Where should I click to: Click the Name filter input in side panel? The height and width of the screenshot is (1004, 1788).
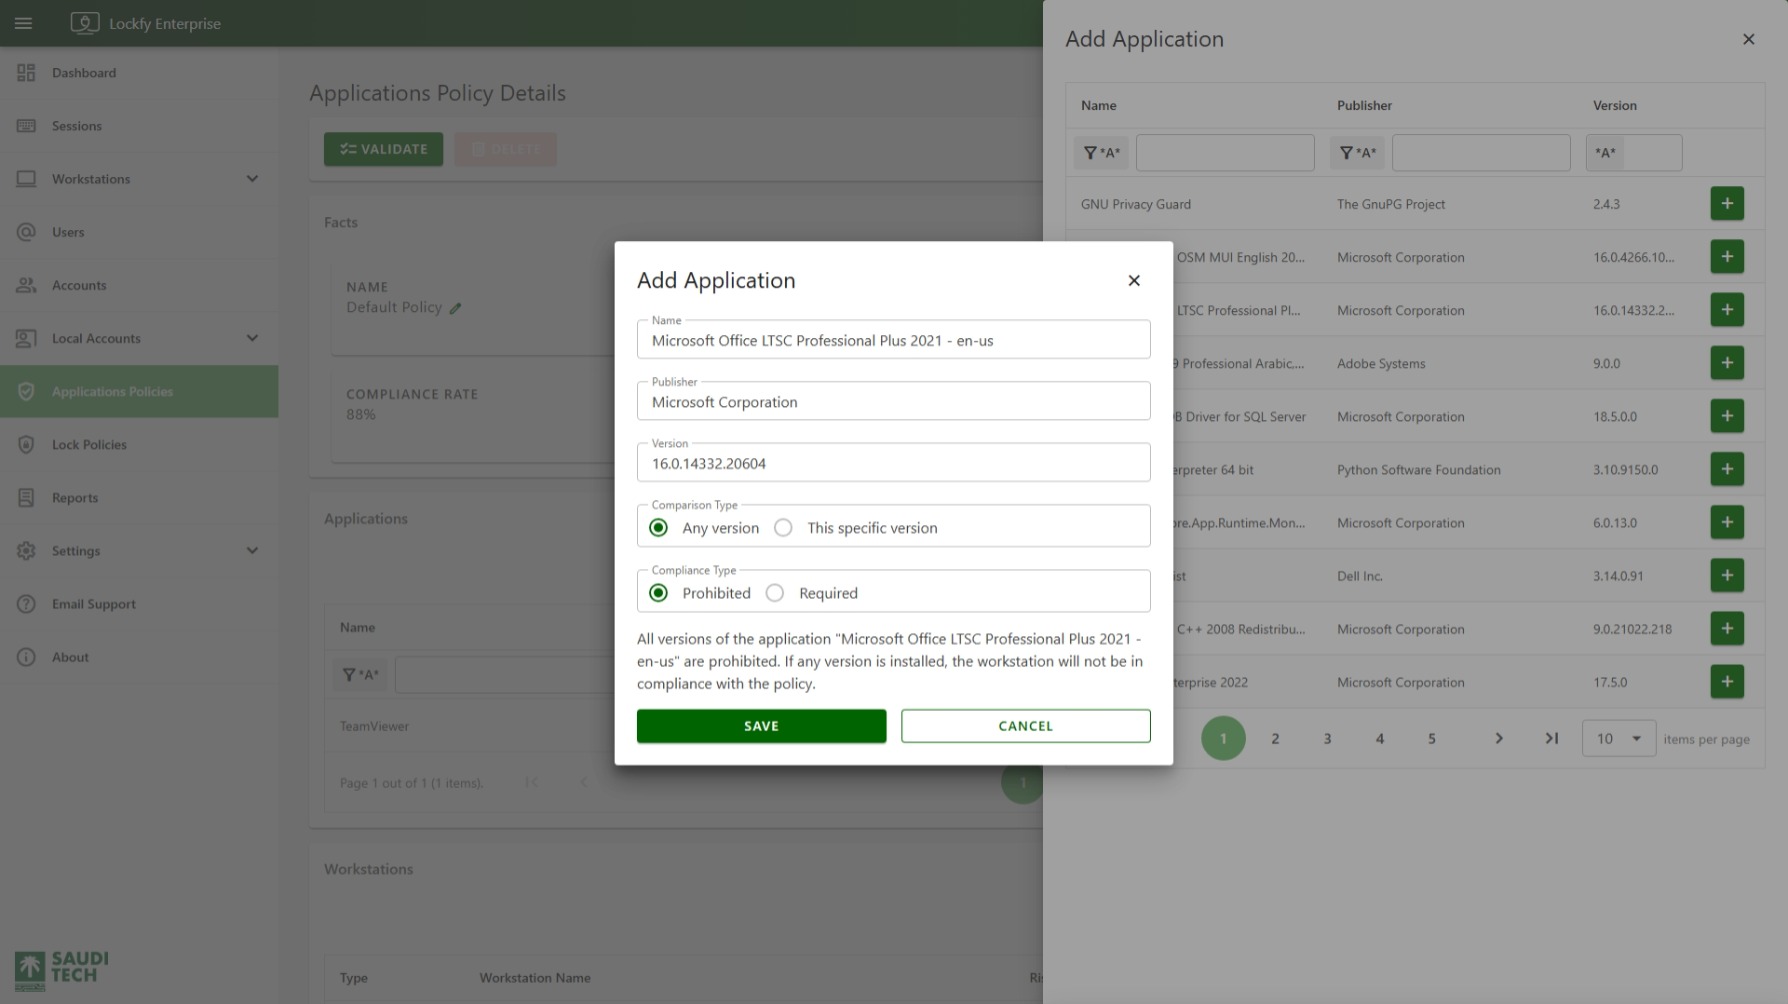coord(1225,153)
